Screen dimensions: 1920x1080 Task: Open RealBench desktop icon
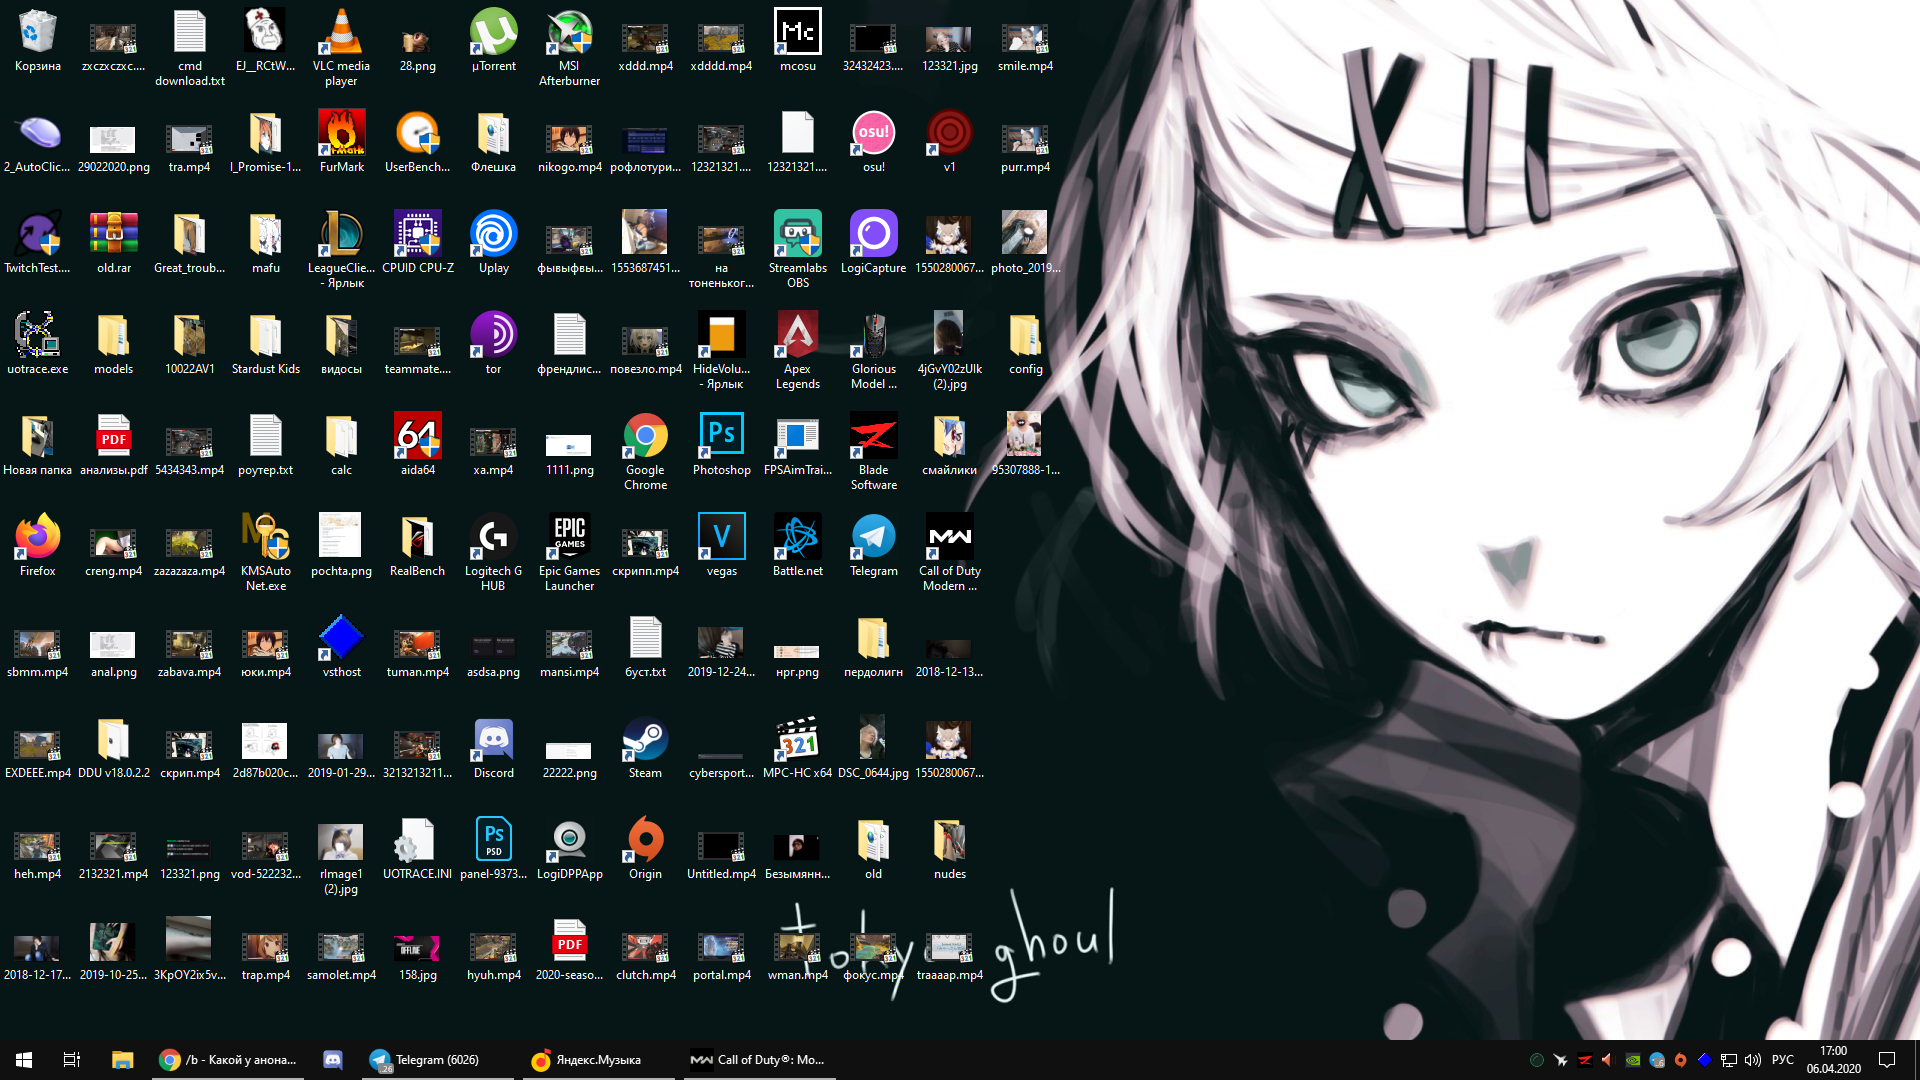[417, 547]
